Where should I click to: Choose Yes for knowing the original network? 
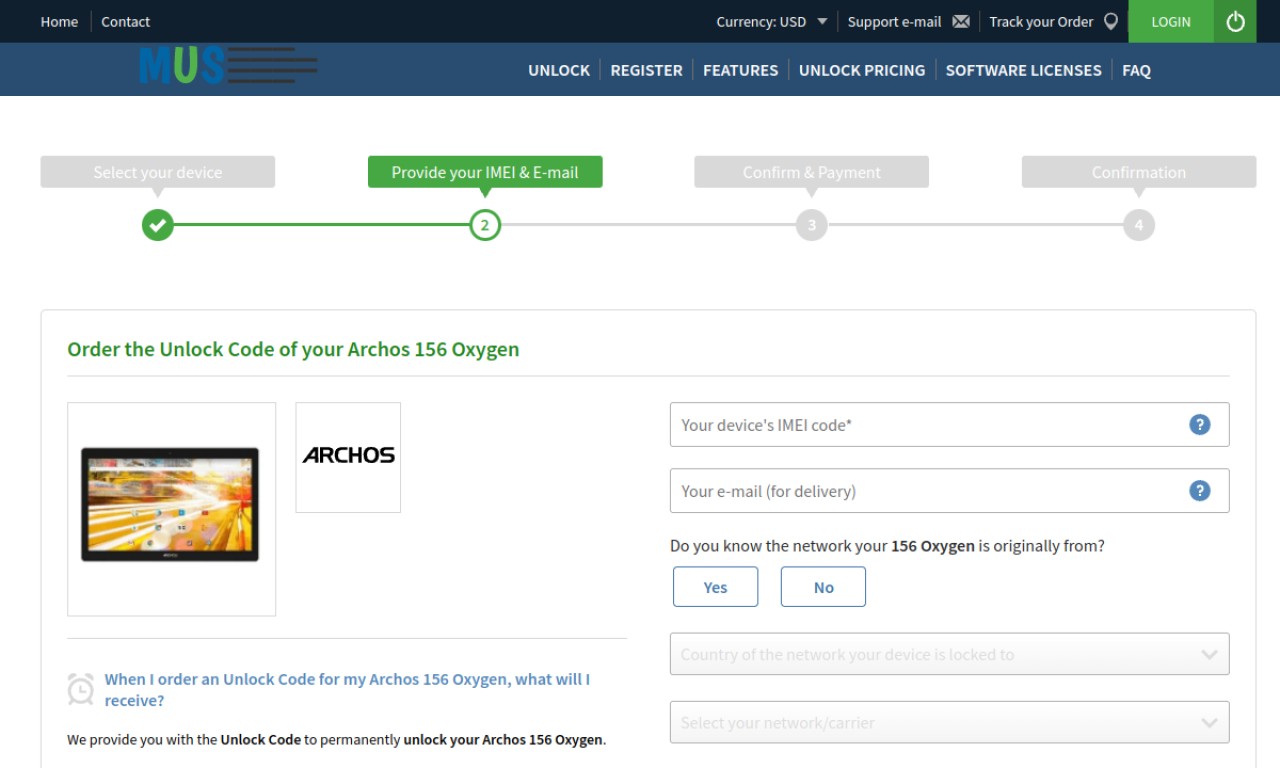coord(715,587)
